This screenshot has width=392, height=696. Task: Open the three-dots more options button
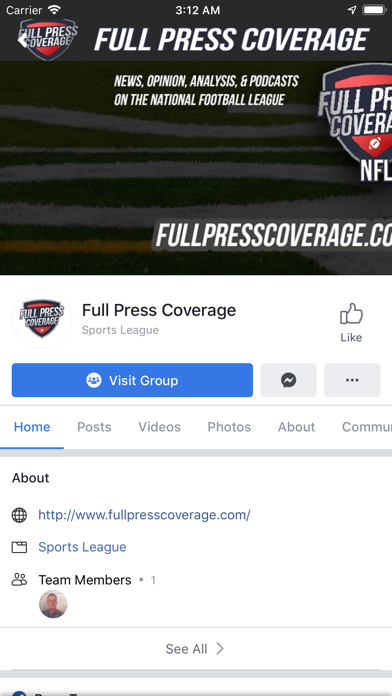pyautogui.click(x=352, y=380)
